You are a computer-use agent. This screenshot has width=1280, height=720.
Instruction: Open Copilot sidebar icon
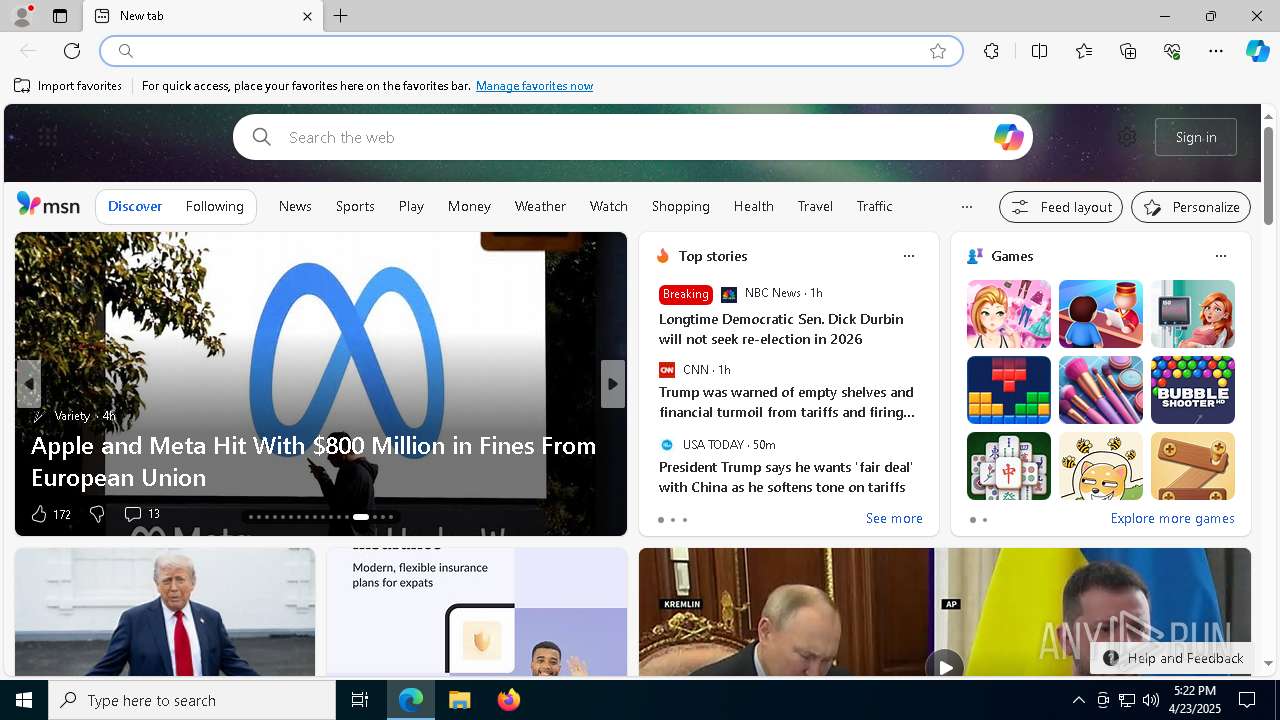pos(1257,51)
